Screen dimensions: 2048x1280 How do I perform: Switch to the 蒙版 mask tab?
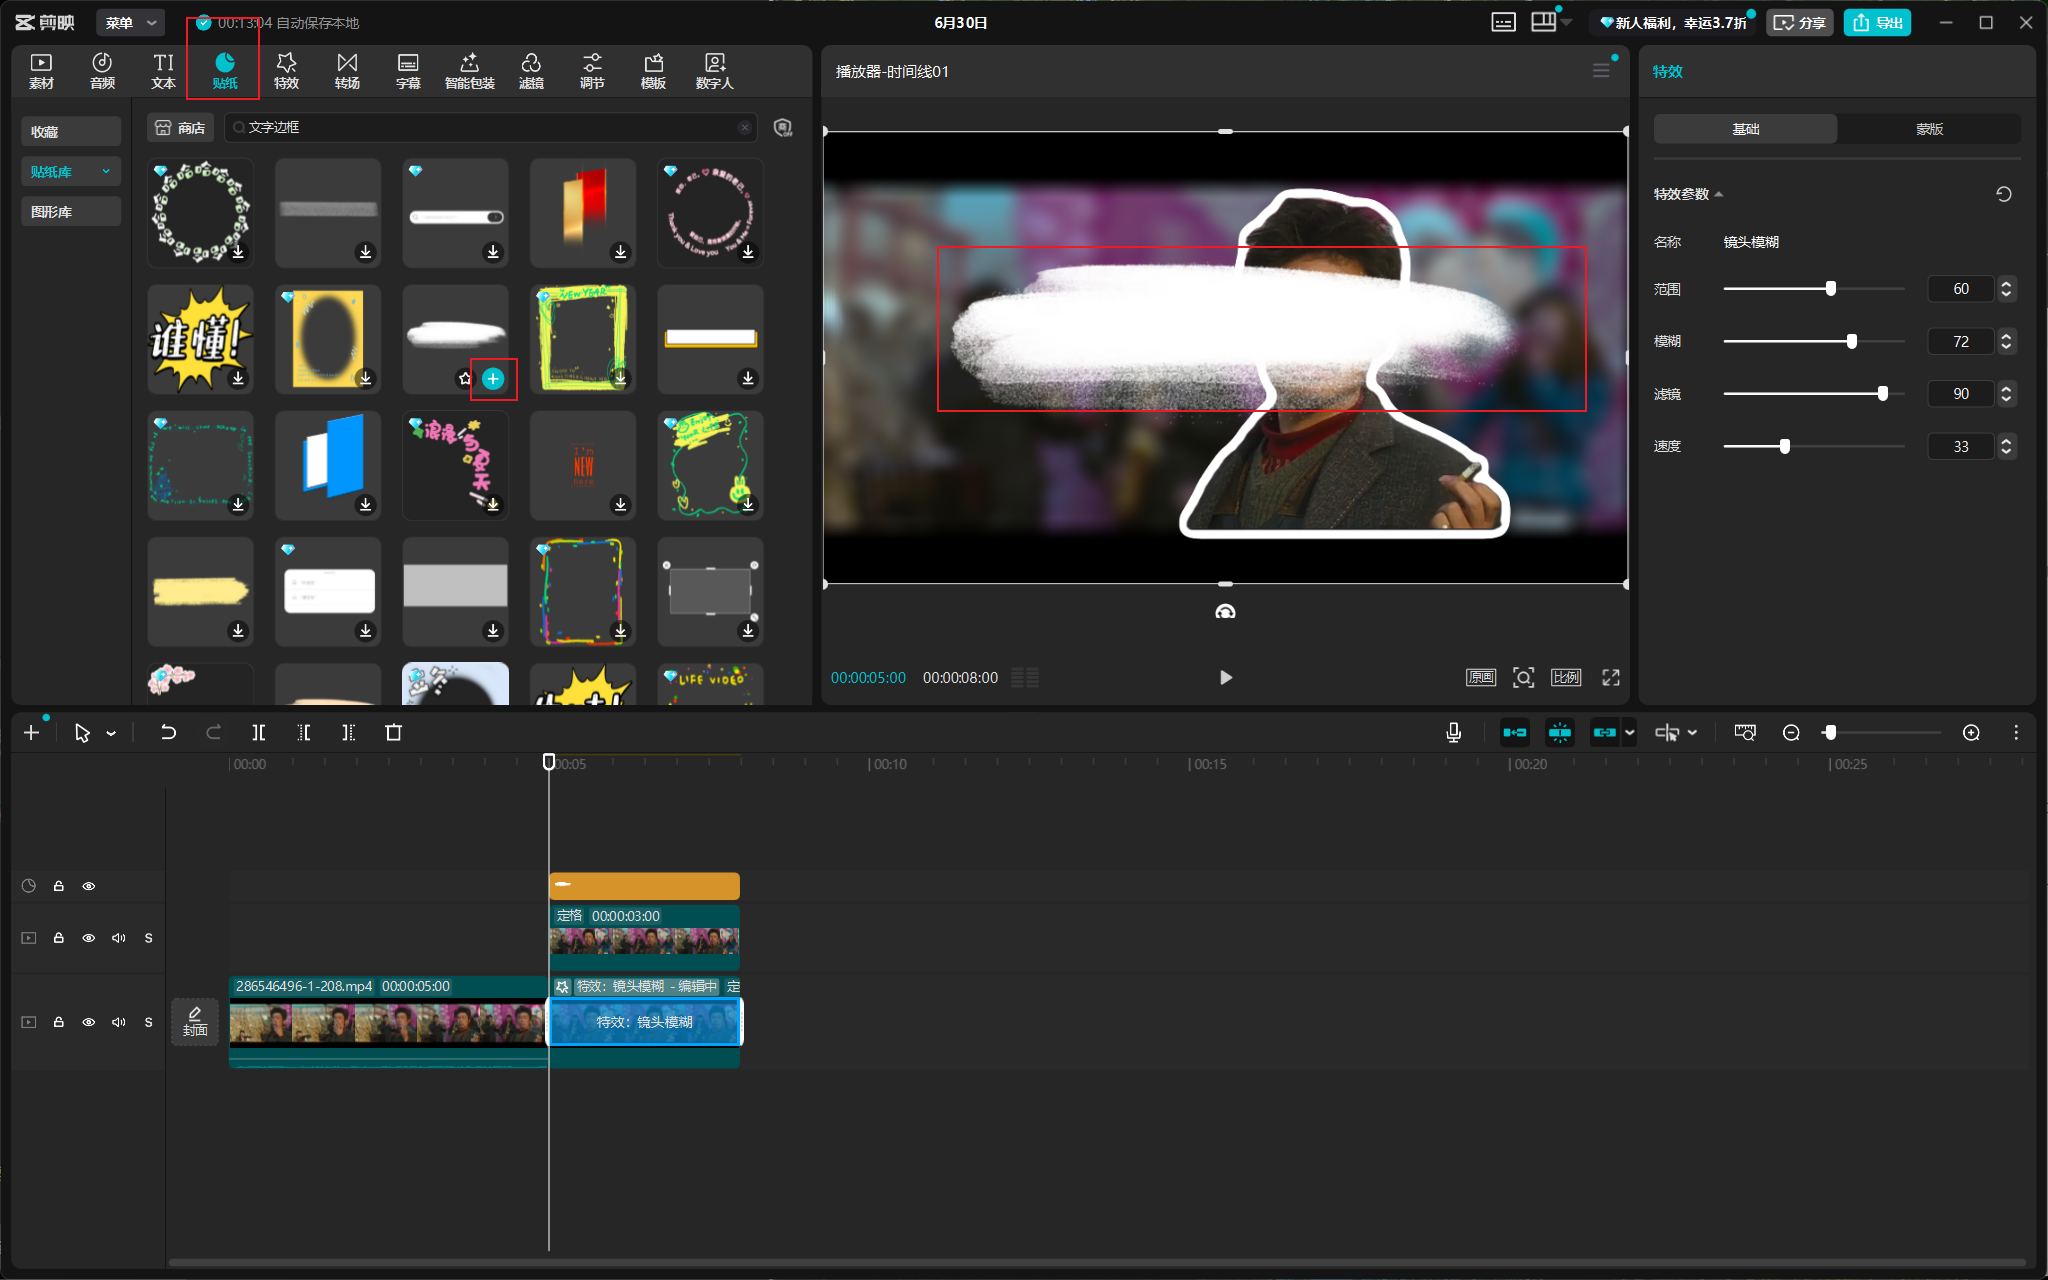[x=1929, y=129]
